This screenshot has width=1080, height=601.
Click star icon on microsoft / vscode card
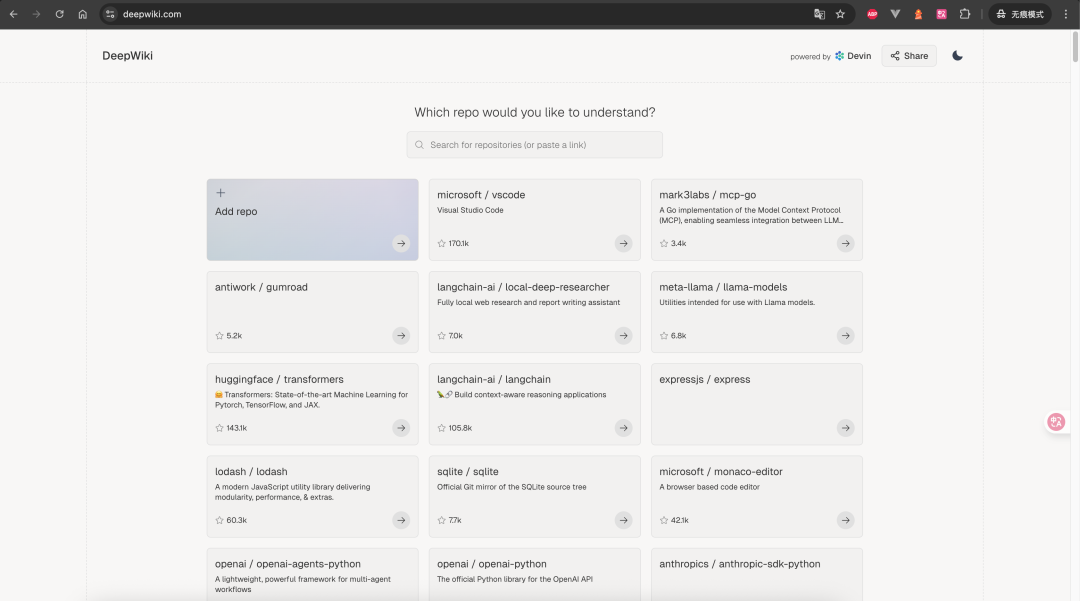pos(442,243)
